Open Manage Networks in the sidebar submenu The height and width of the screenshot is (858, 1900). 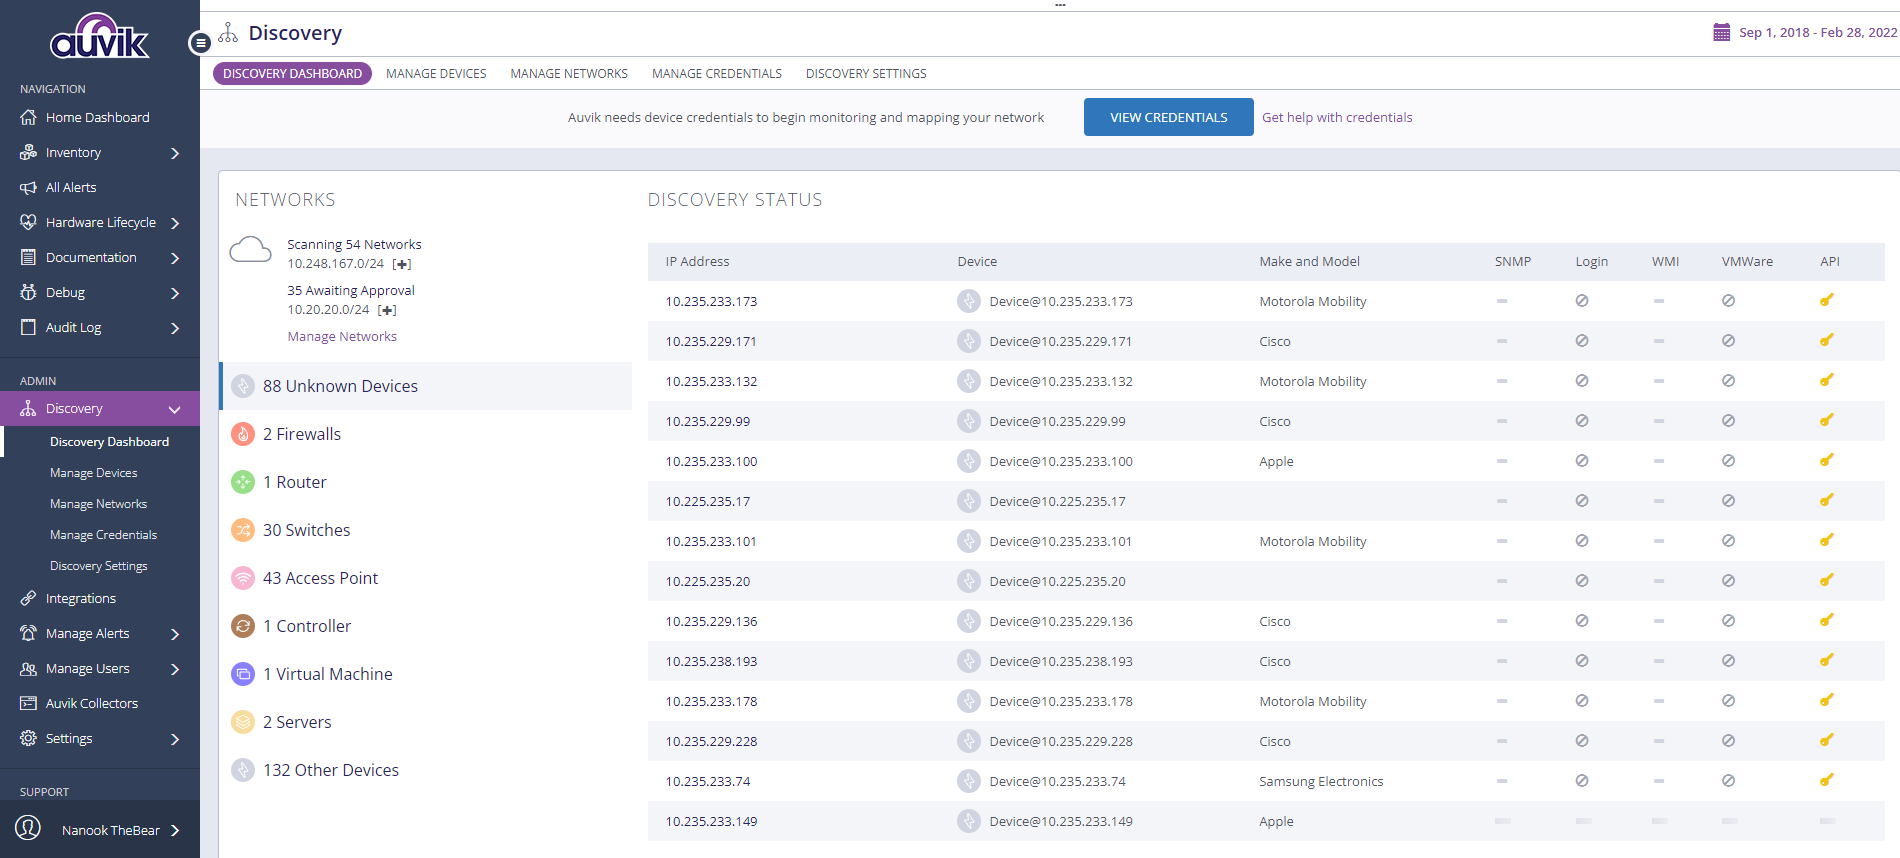pos(98,504)
